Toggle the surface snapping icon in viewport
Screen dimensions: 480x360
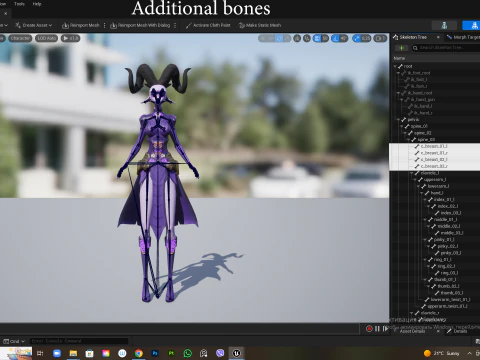pyautogui.click(x=307, y=39)
